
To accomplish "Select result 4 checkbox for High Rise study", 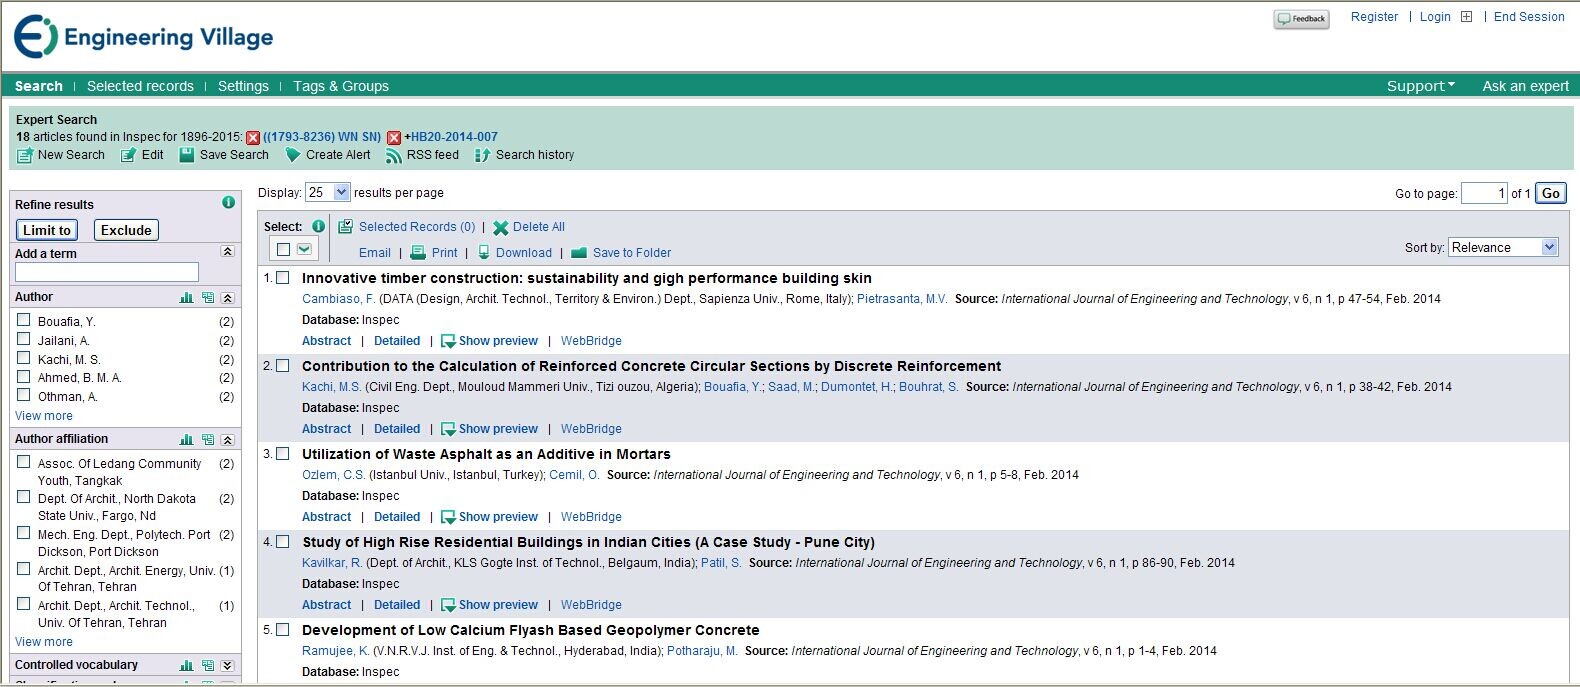I will [x=283, y=542].
